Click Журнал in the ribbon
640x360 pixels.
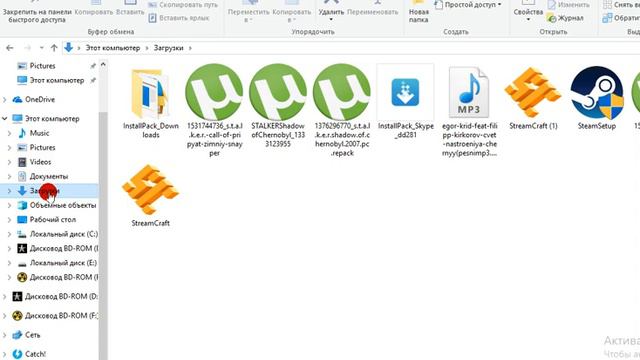566,18
